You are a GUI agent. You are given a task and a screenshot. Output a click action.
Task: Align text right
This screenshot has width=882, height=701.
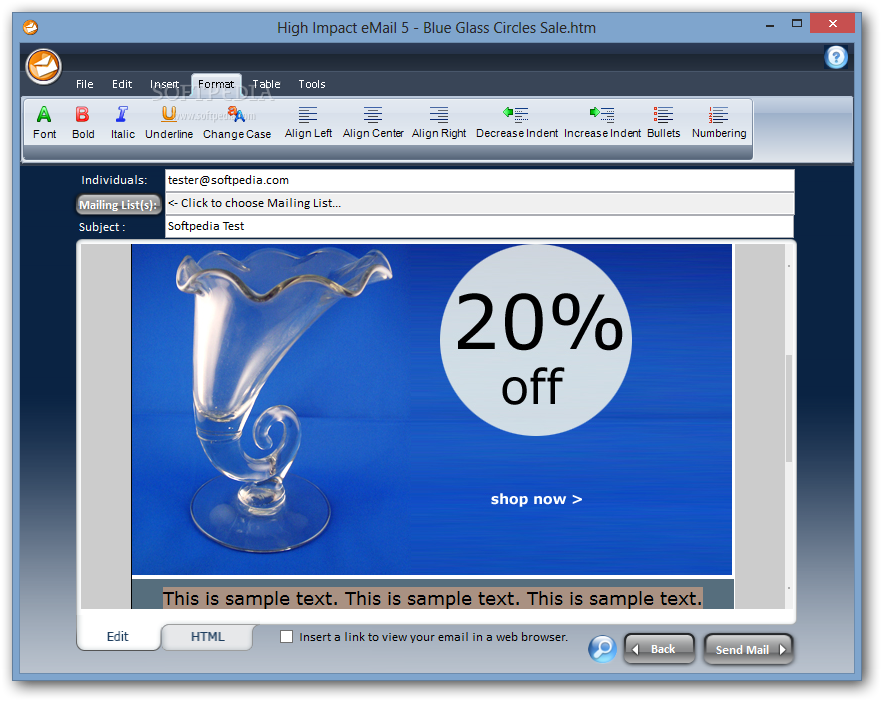[x=439, y=122]
